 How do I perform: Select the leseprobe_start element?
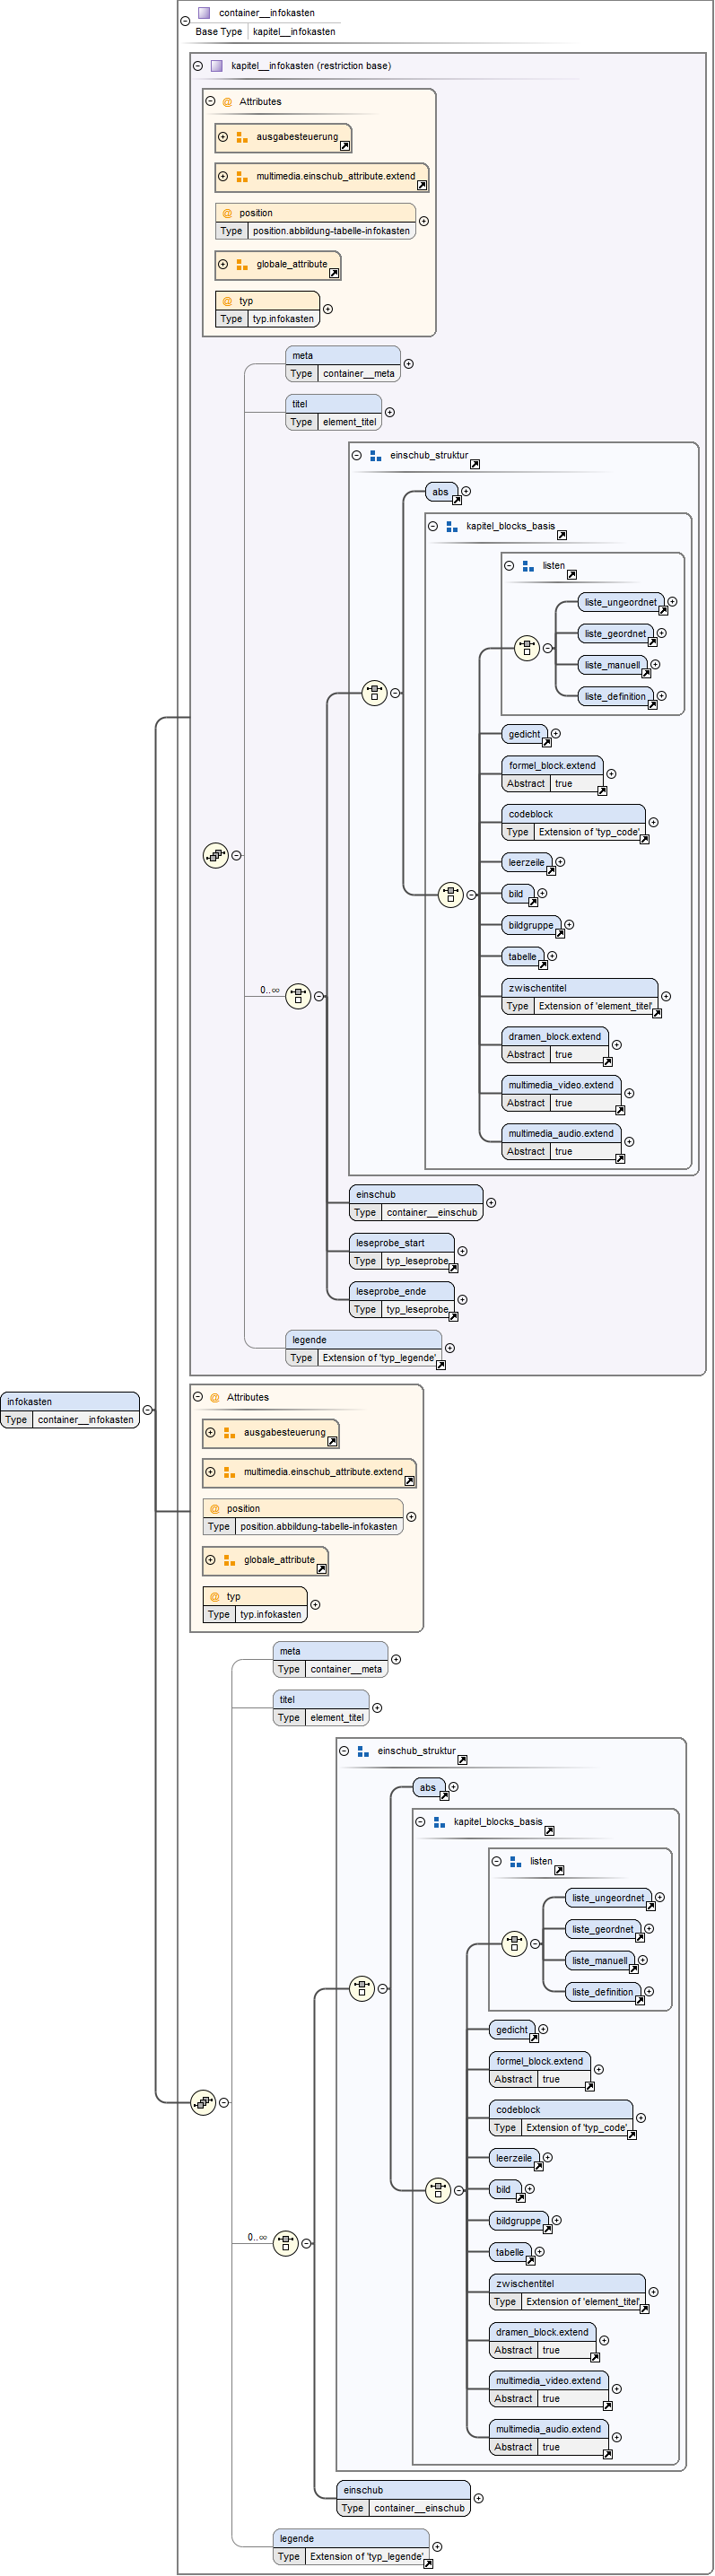402,1252
